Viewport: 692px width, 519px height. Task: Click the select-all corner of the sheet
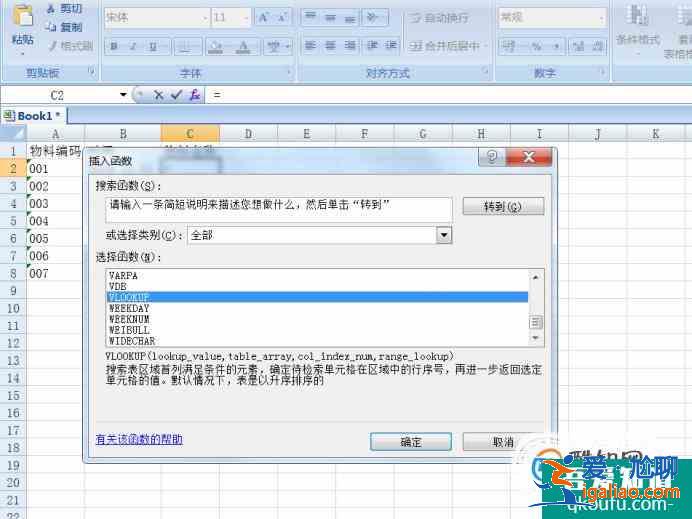(x=13, y=133)
